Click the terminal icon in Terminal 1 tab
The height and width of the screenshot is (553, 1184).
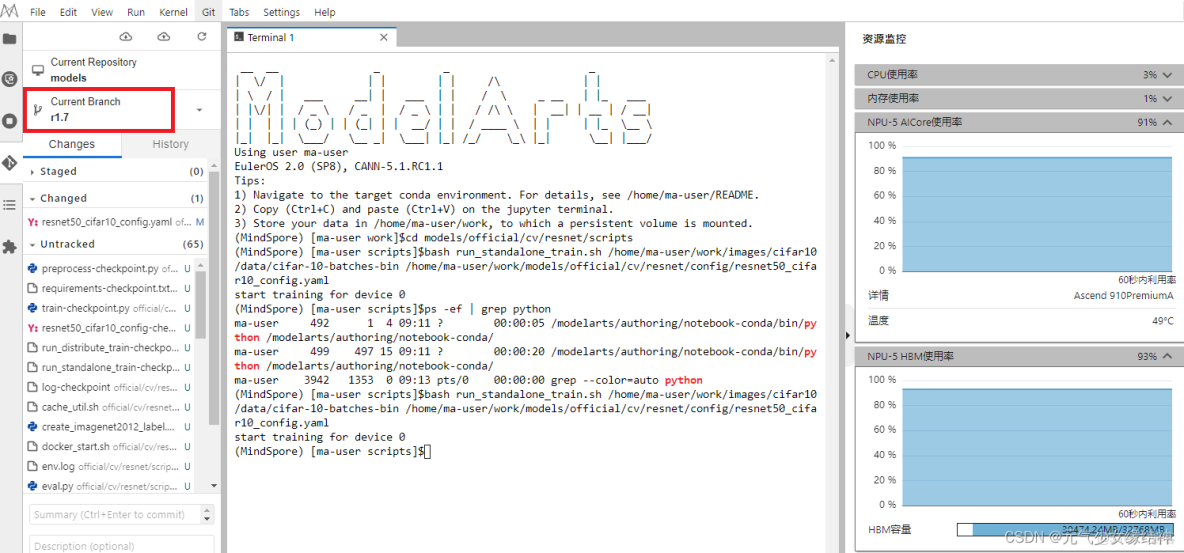(x=239, y=36)
